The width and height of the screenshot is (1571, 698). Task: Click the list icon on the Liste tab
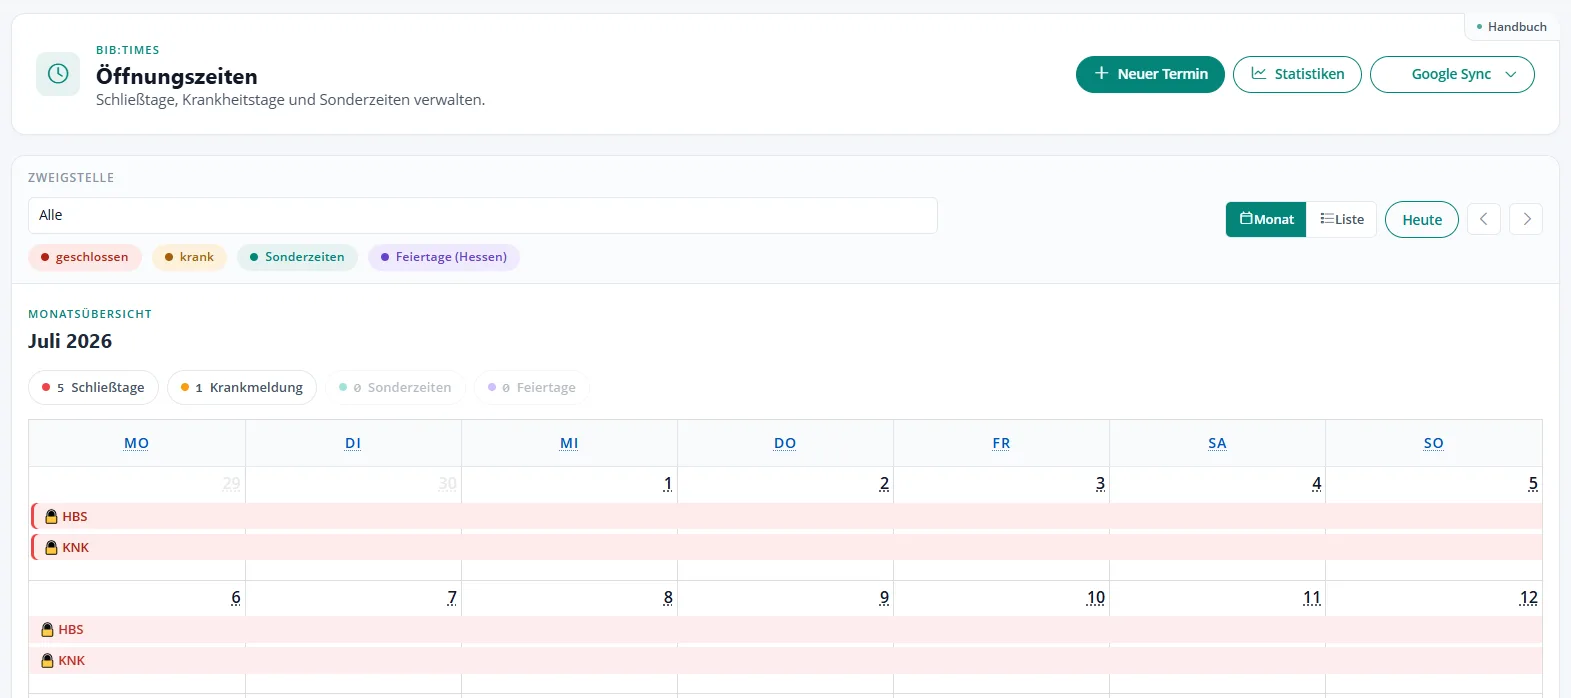click(x=1327, y=218)
